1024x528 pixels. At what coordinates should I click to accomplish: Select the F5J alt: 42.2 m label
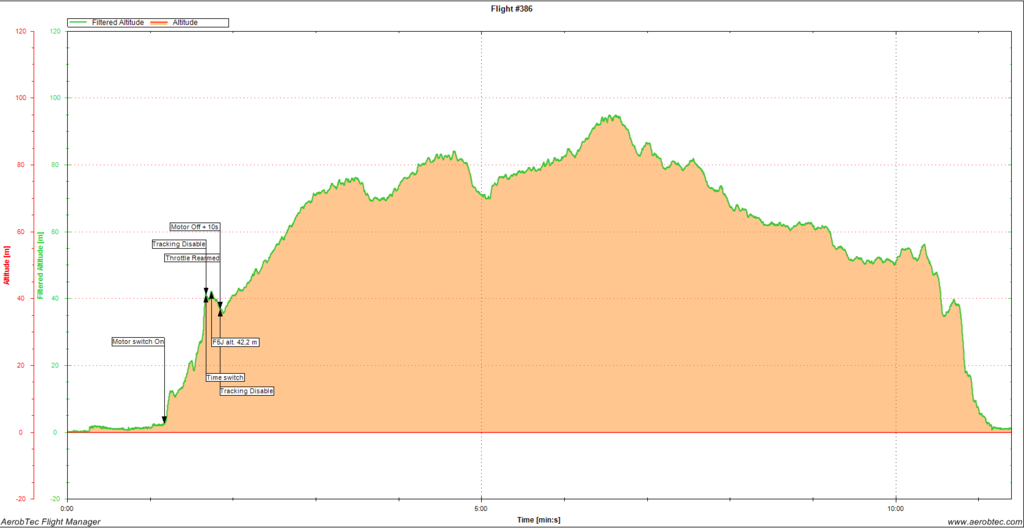coord(236,342)
